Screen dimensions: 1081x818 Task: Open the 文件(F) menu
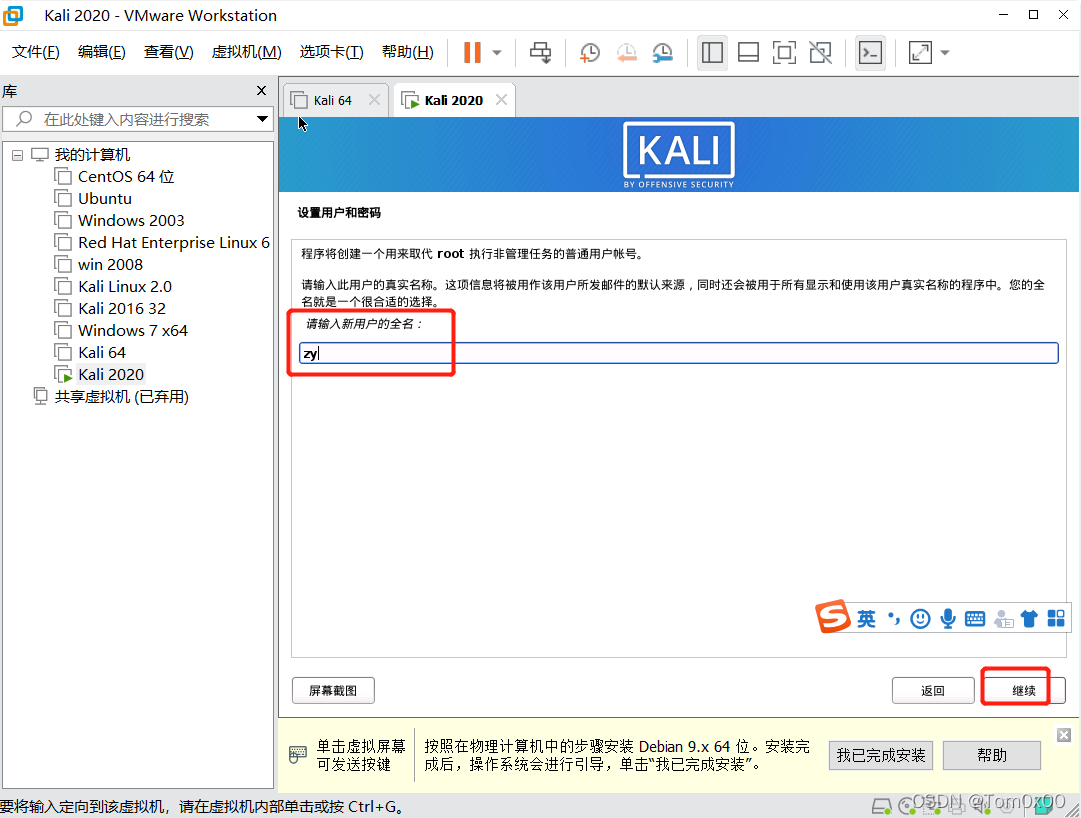pos(36,52)
